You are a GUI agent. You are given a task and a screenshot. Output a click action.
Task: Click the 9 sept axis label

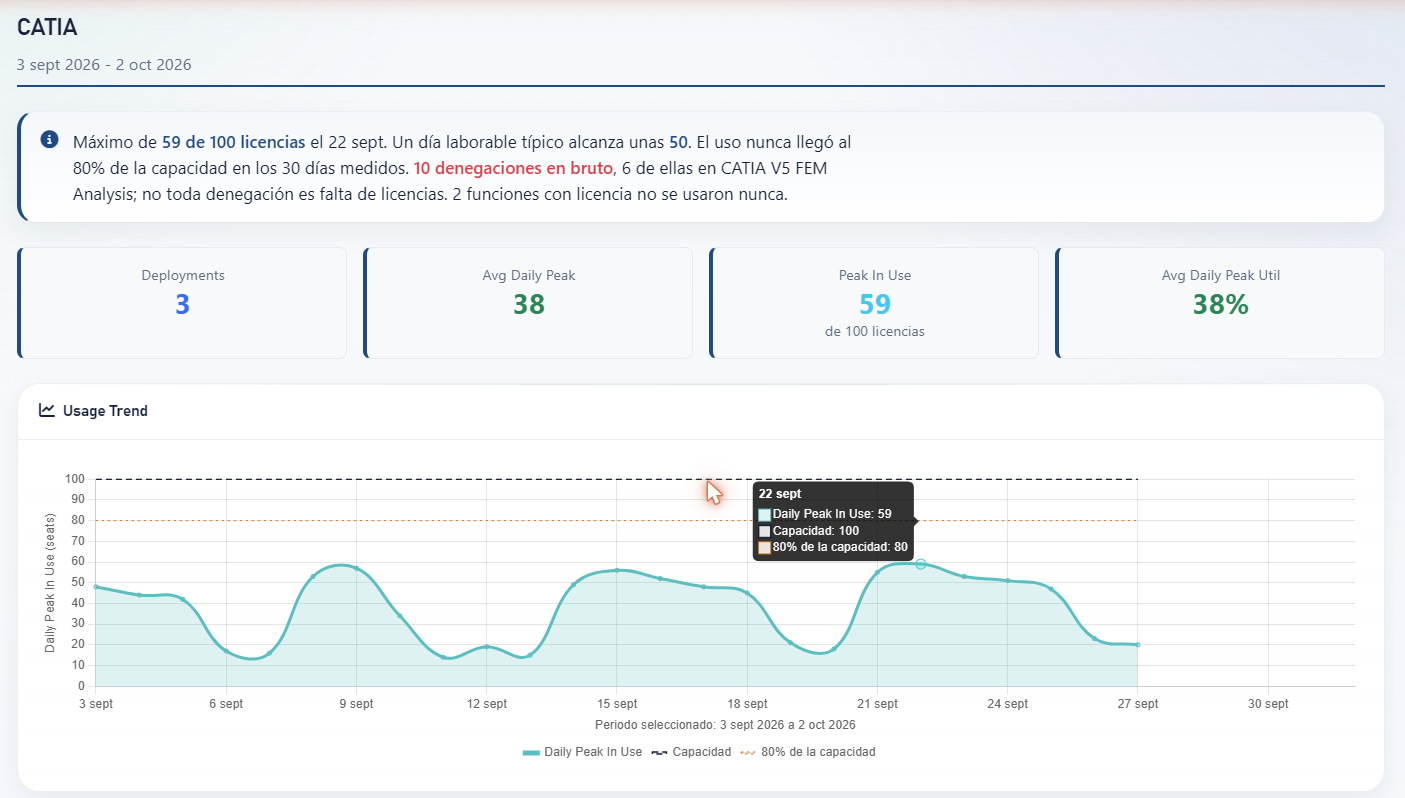356,704
